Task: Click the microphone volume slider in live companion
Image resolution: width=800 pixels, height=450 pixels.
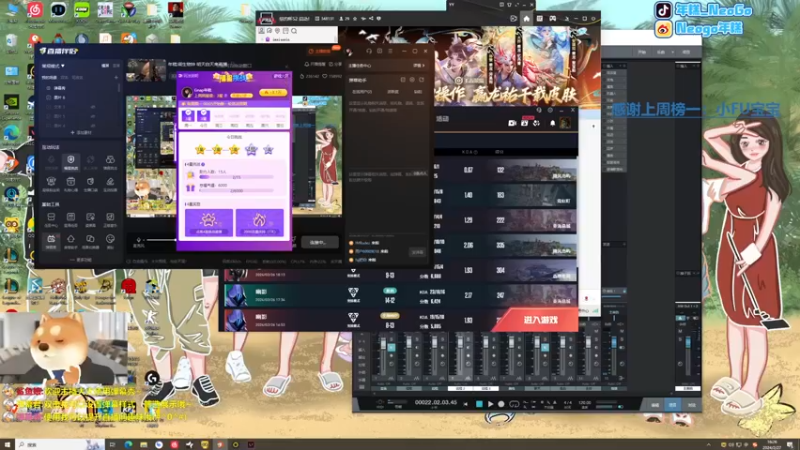Action: [x=161, y=239]
